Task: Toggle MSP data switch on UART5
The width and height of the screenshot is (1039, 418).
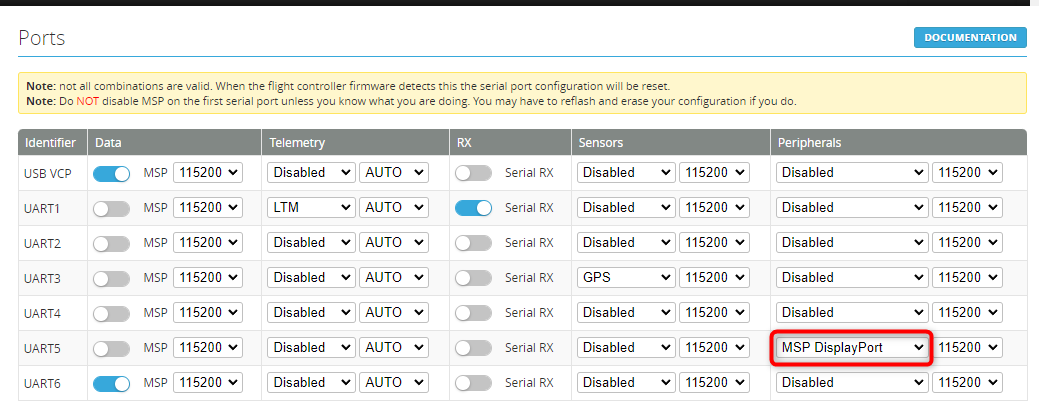Action: pos(111,347)
